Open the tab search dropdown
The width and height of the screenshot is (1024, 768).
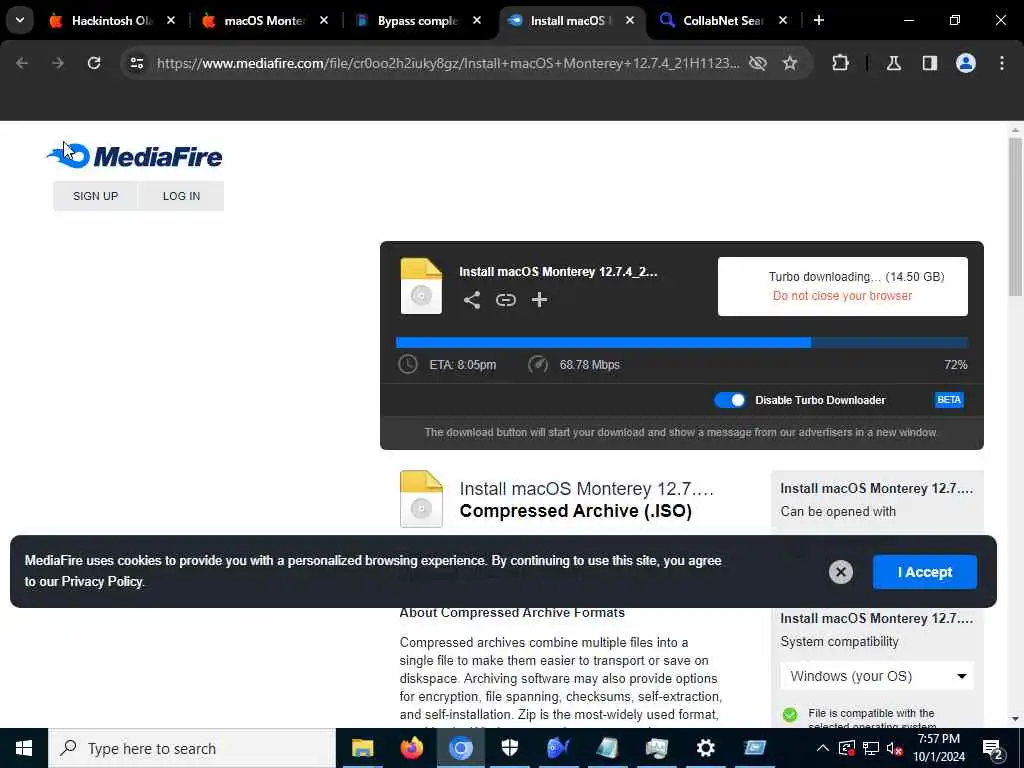tap(20, 20)
